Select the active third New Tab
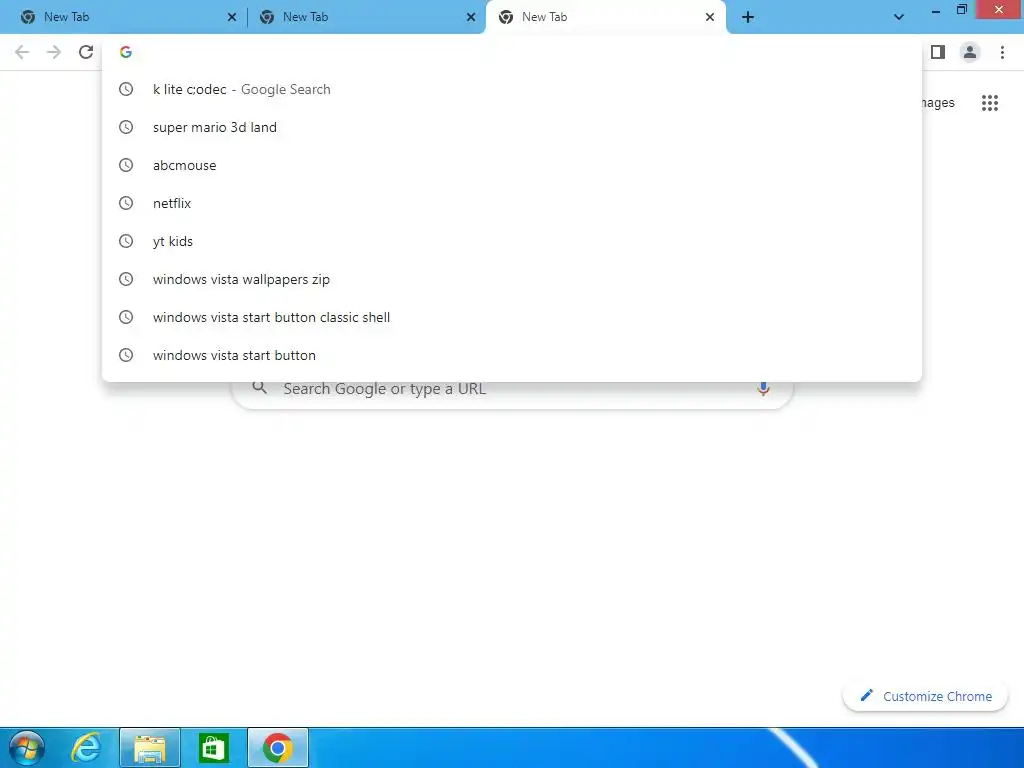The image size is (1024, 768). (606, 17)
